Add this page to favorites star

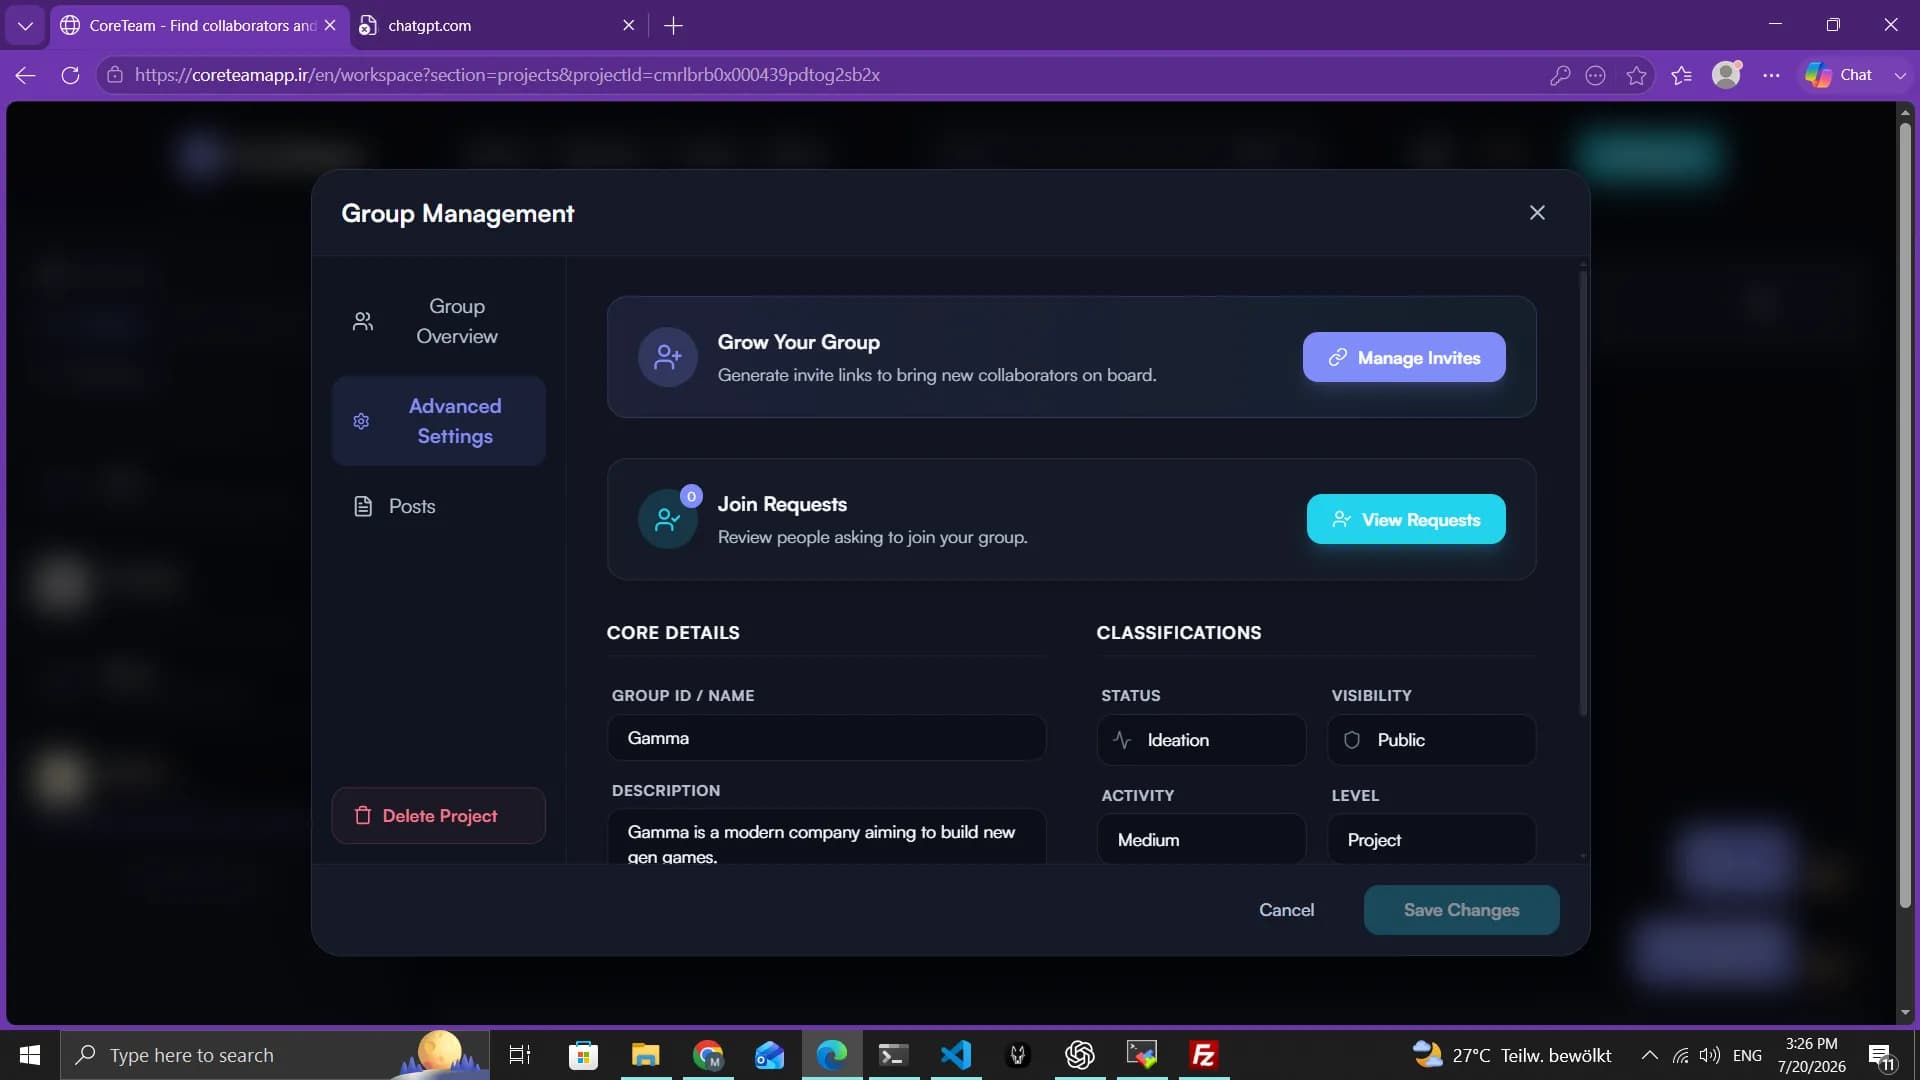click(x=1636, y=75)
